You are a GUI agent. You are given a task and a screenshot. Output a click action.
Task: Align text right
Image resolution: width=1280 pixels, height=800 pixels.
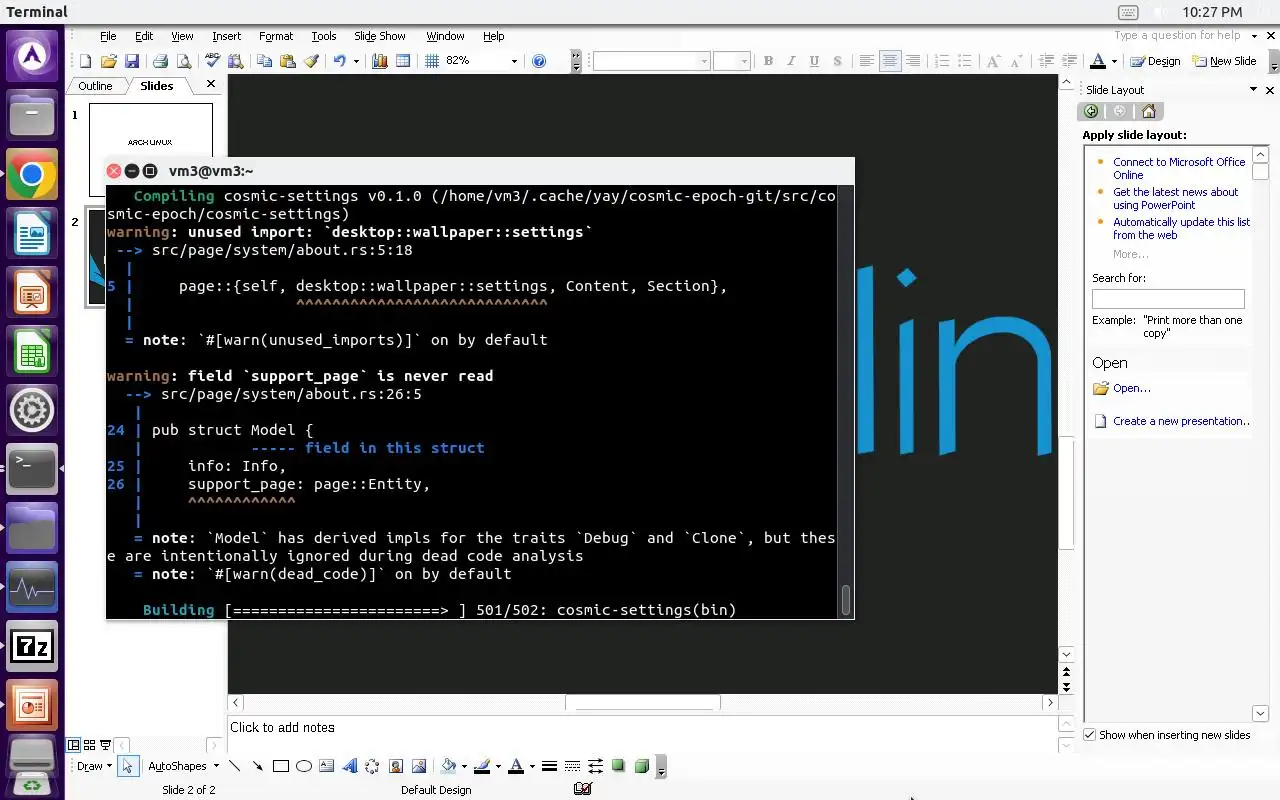[x=912, y=61]
